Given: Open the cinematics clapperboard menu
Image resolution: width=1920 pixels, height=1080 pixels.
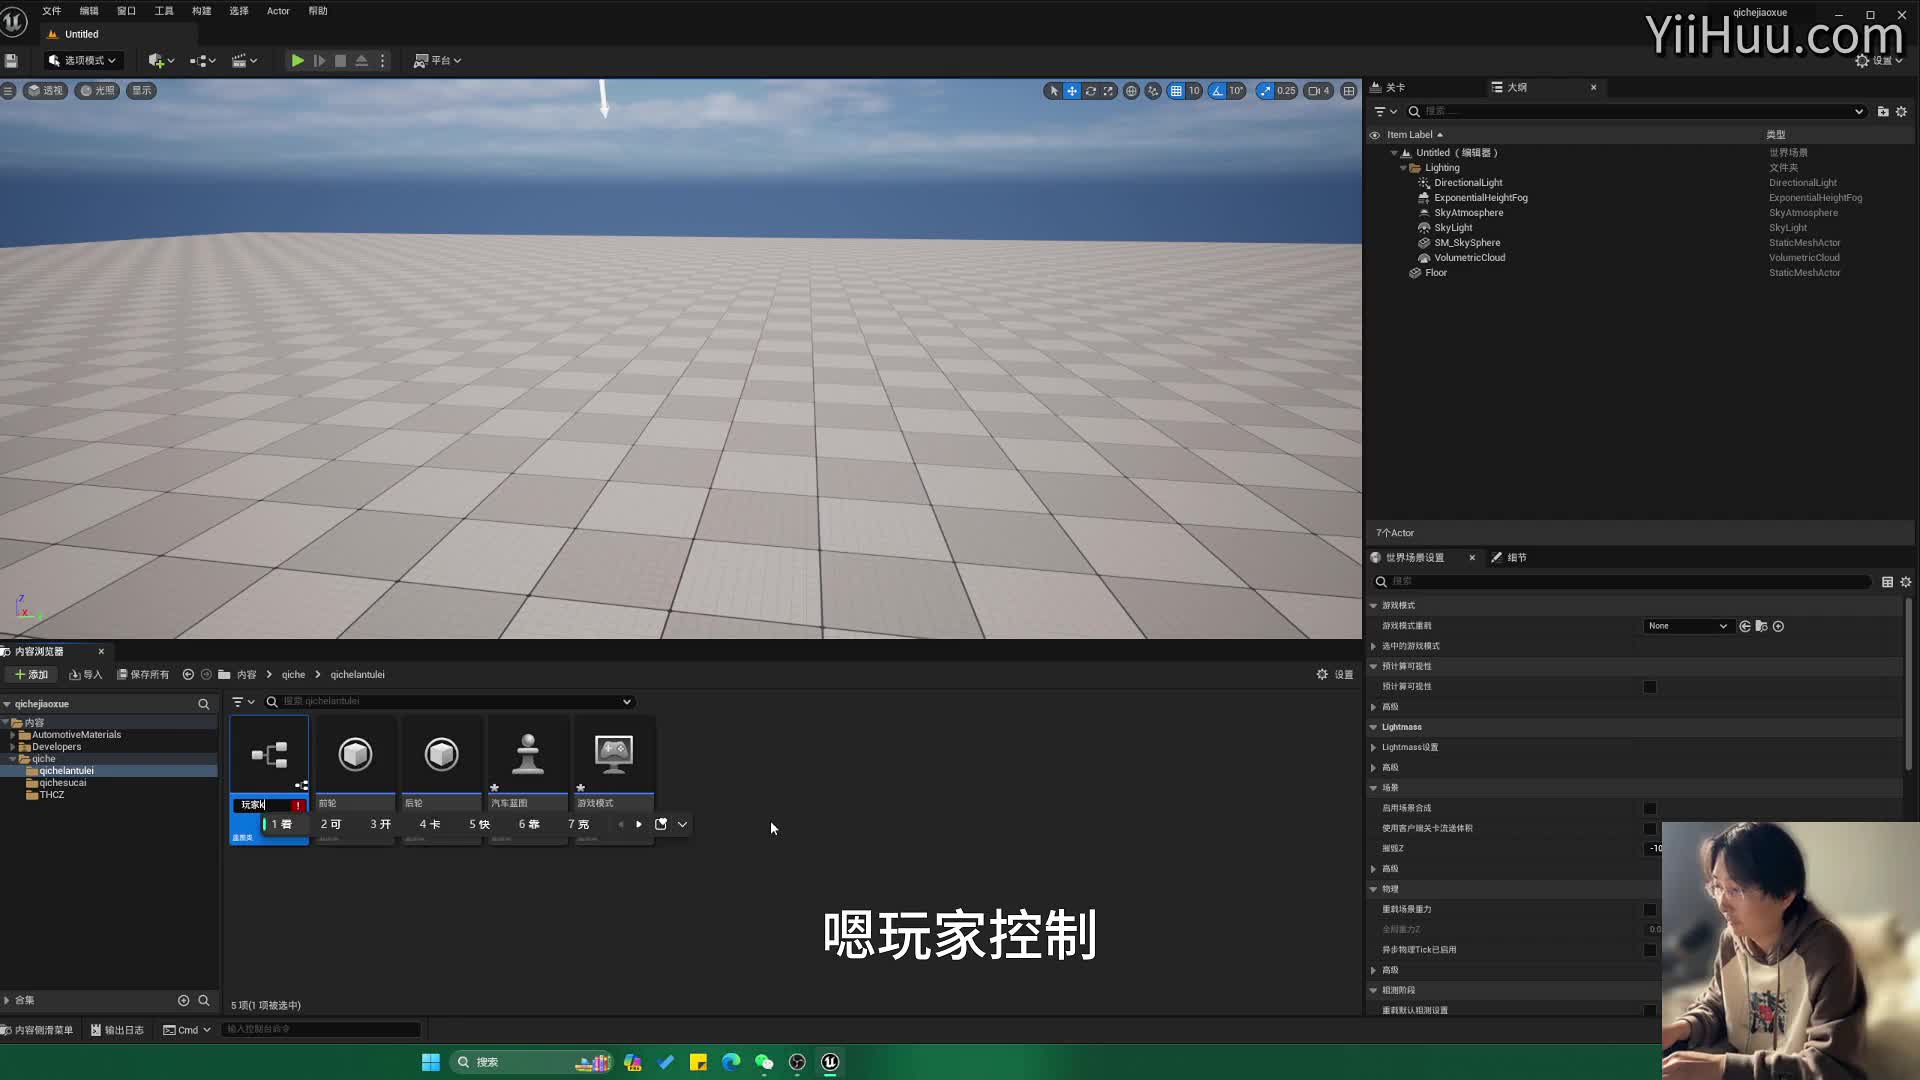Looking at the screenshot, I should tap(245, 61).
